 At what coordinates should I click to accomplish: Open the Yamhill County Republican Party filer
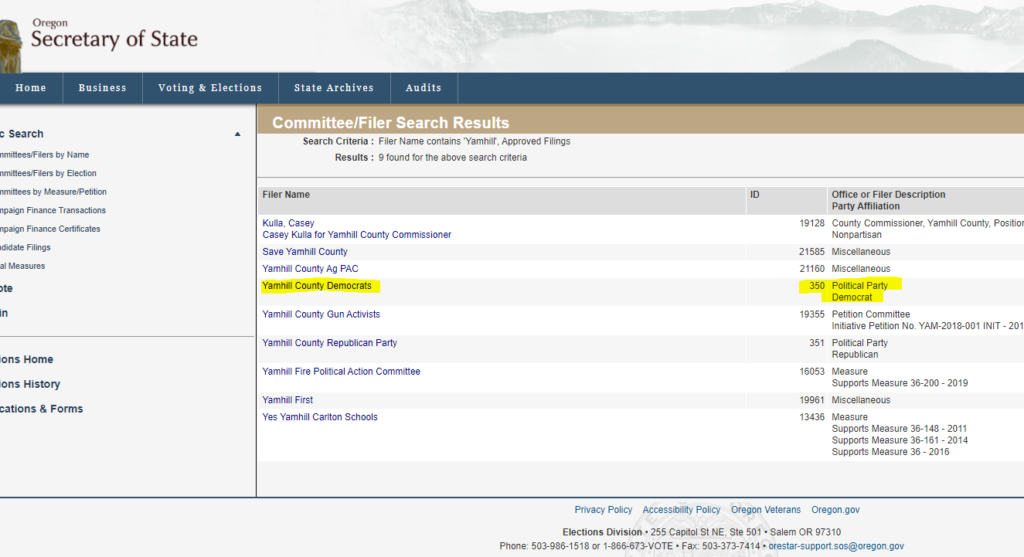pos(330,343)
